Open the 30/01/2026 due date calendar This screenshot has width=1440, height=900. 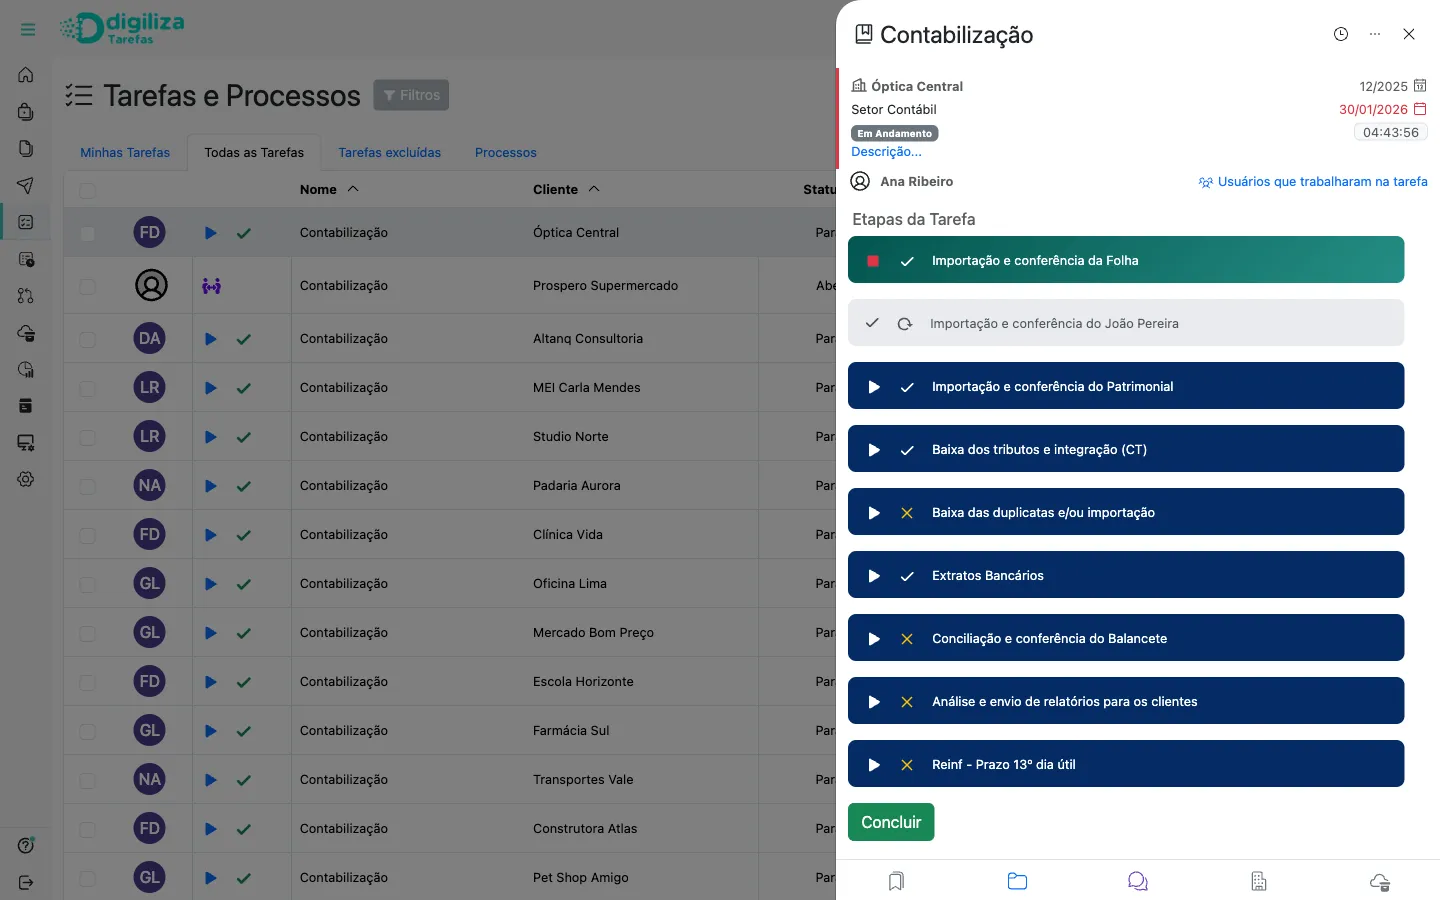(1420, 109)
